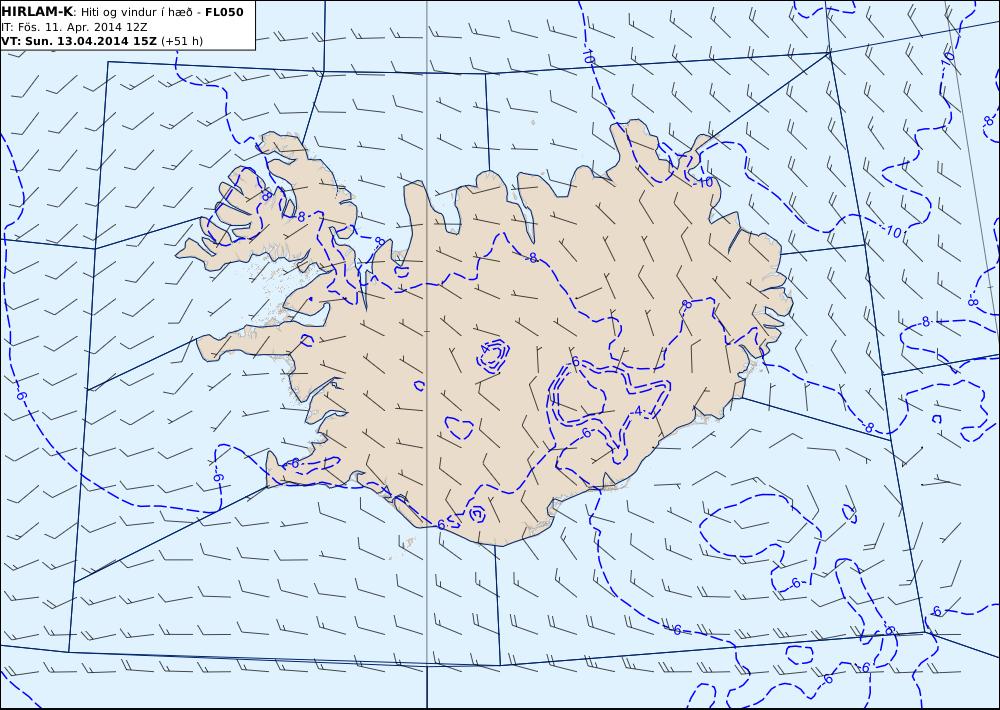Click the 'Hiti og vindur í hæð' description

[x=138, y=12]
